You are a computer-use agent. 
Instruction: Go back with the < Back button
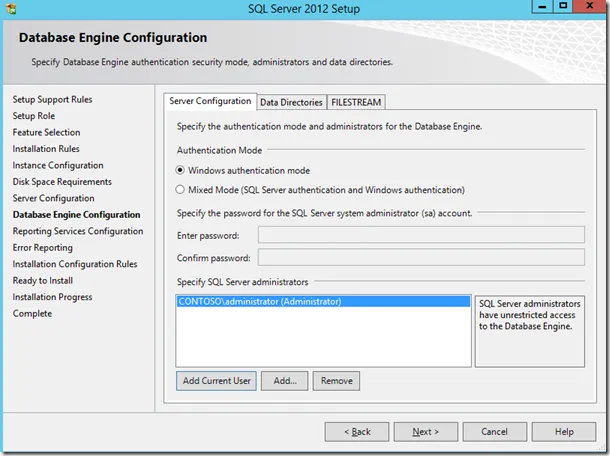click(357, 432)
